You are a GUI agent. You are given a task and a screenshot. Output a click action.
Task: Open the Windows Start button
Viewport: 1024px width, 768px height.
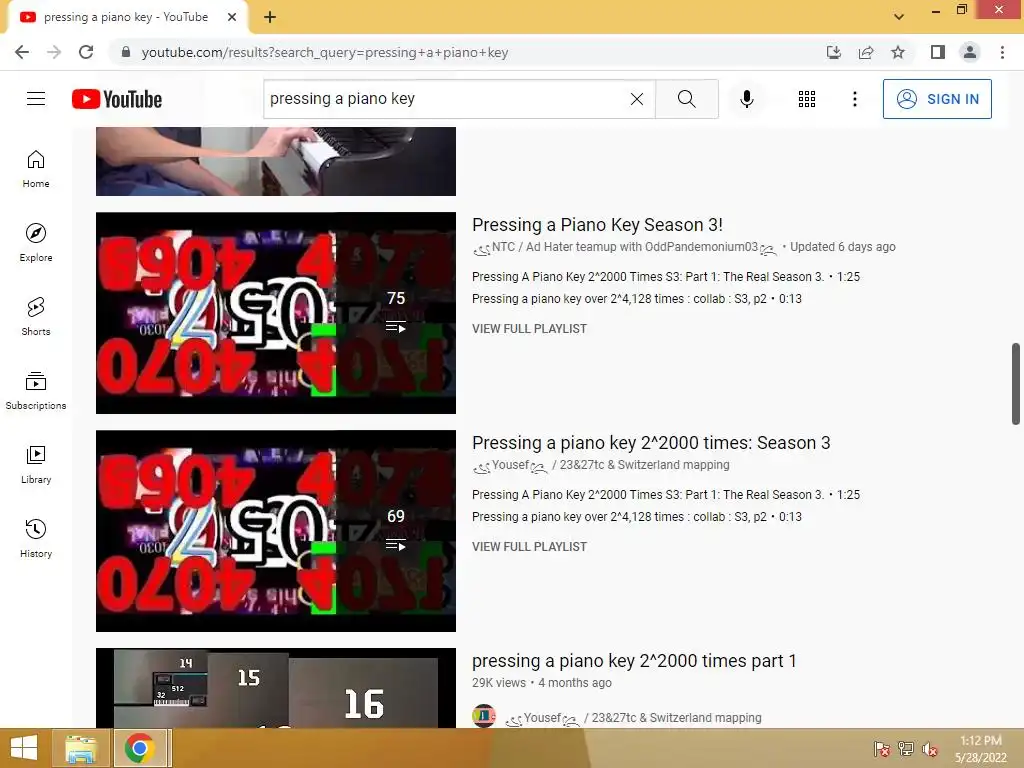pos(24,748)
